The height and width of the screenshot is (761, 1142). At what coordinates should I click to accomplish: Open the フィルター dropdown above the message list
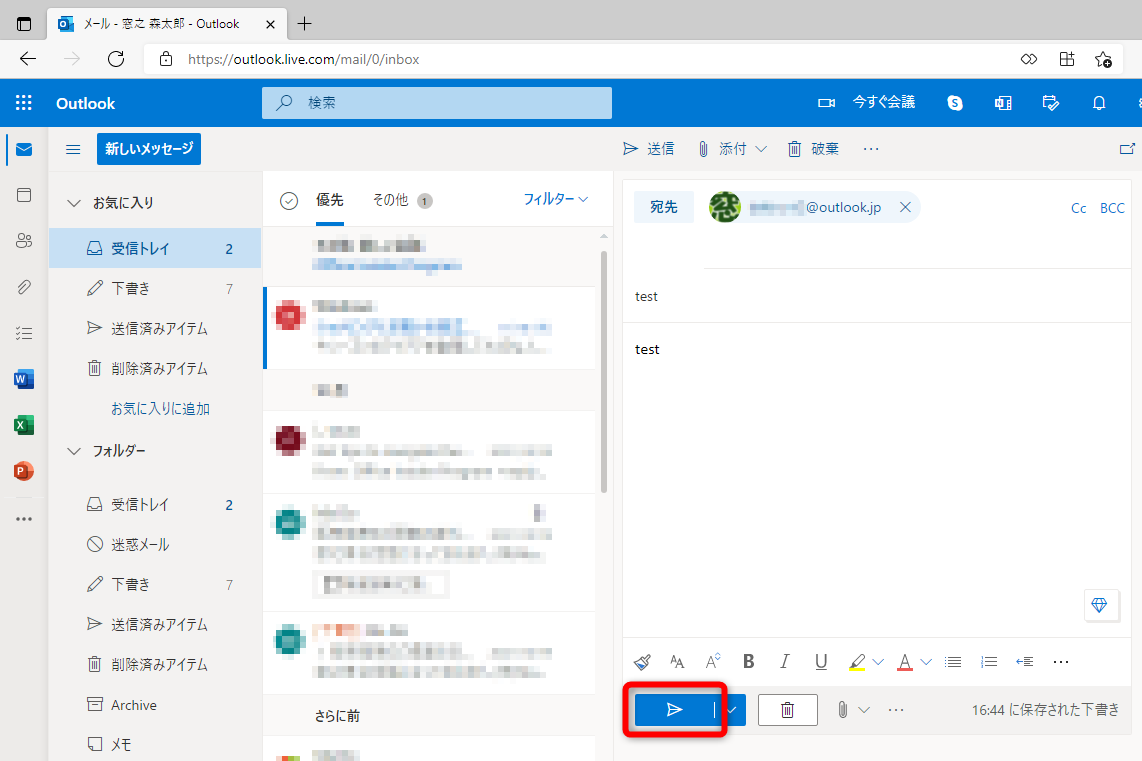[x=555, y=199]
